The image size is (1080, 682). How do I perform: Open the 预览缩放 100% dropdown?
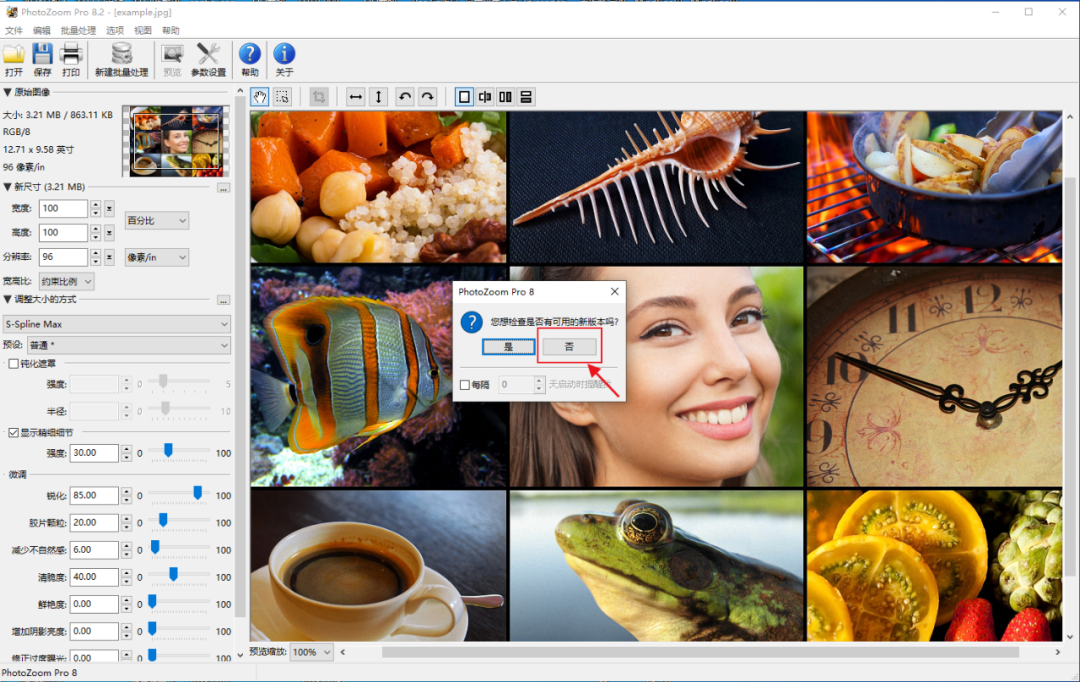coord(311,652)
